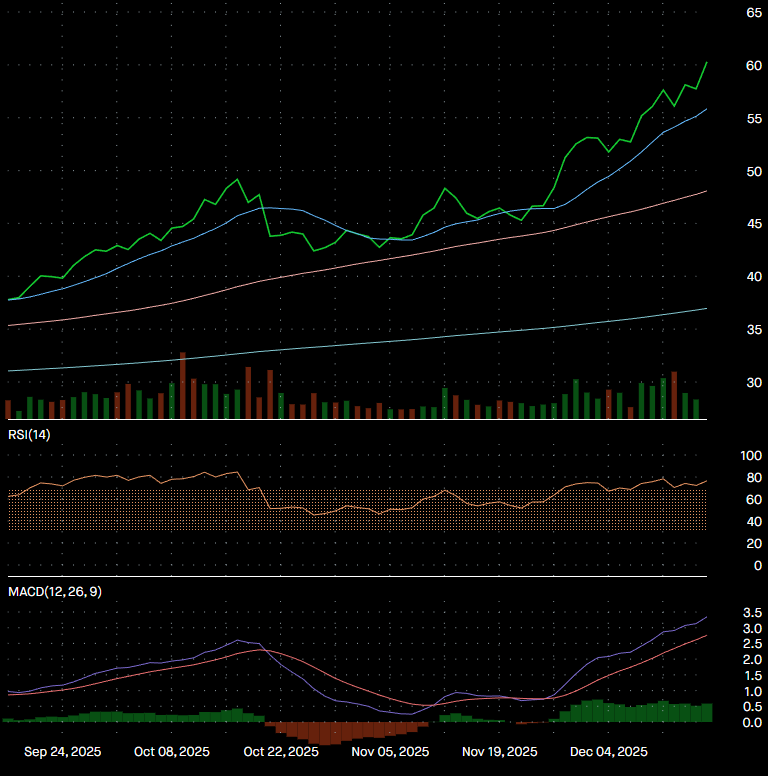Screen dimensions: 768x776
Task: Click the 80 RSI axis value
Action: (x=754, y=478)
